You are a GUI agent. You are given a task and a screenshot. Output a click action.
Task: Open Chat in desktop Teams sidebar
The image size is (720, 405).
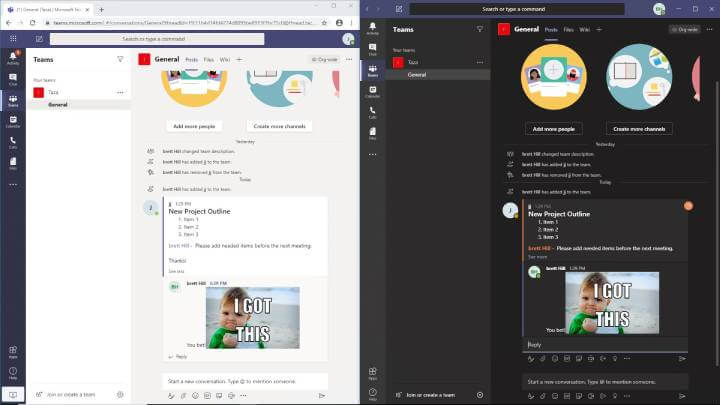372,50
